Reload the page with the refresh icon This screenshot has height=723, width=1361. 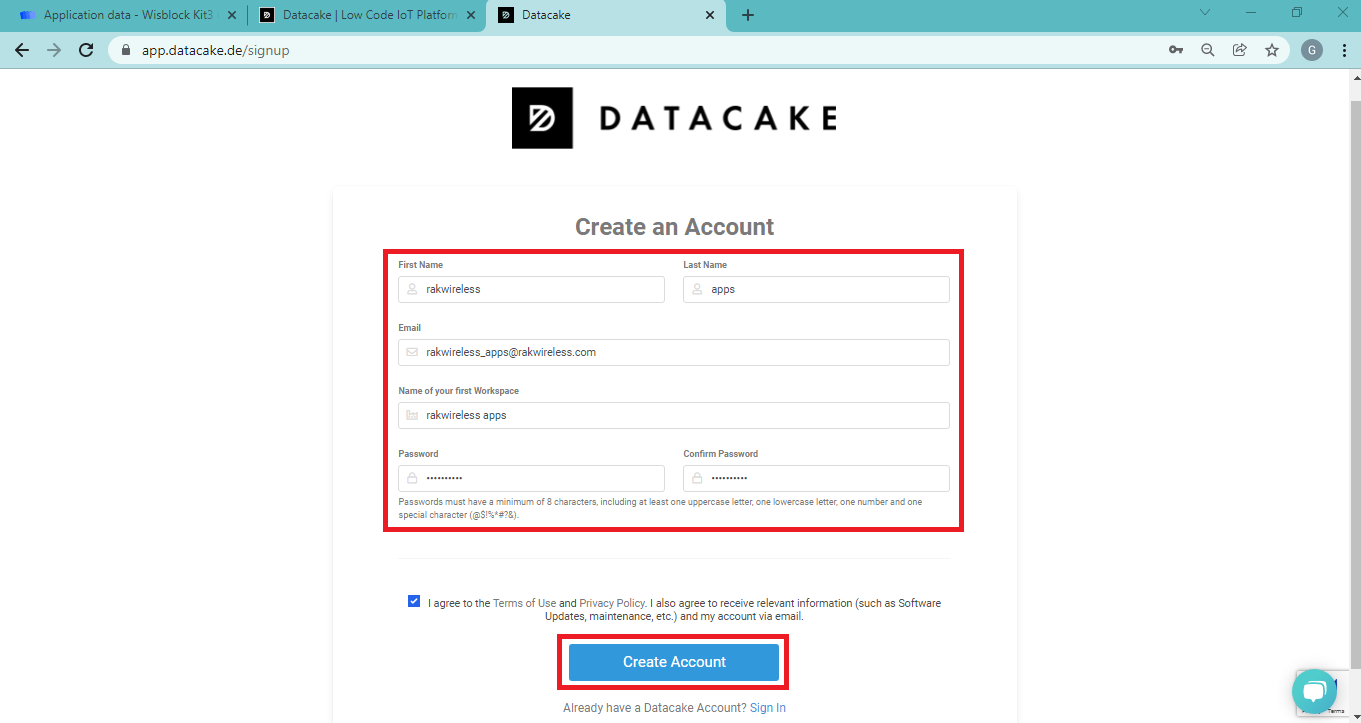[86, 50]
